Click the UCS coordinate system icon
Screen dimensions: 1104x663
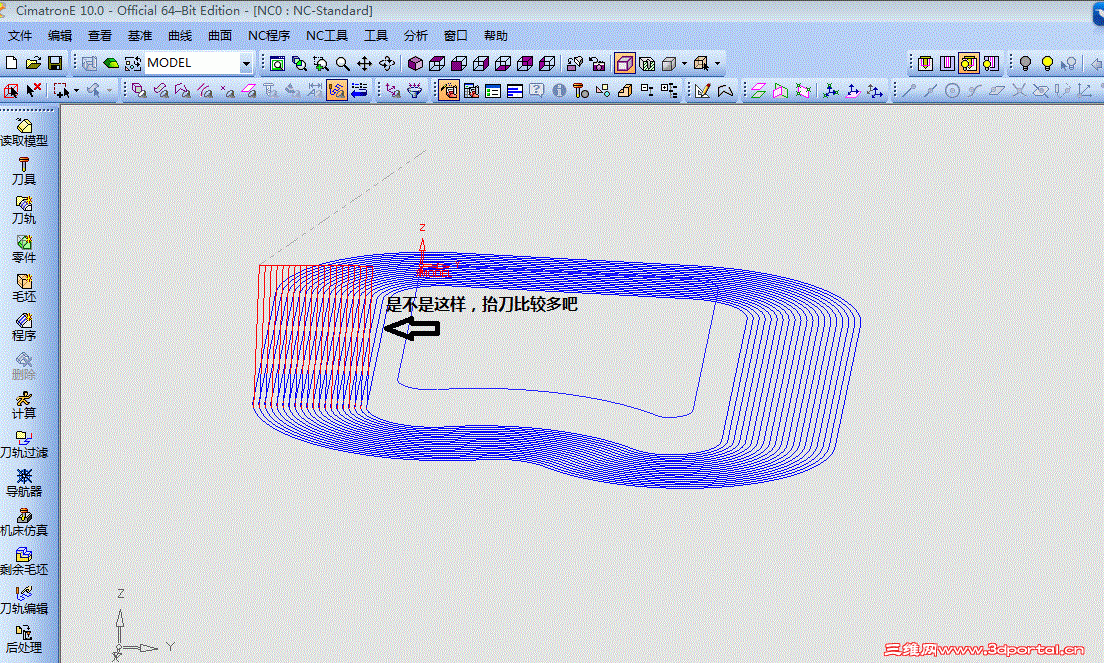(x=831, y=90)
